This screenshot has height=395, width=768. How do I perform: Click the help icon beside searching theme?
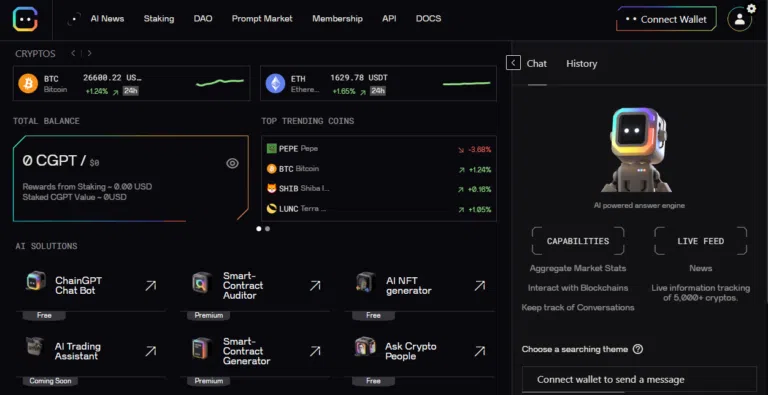637,349
